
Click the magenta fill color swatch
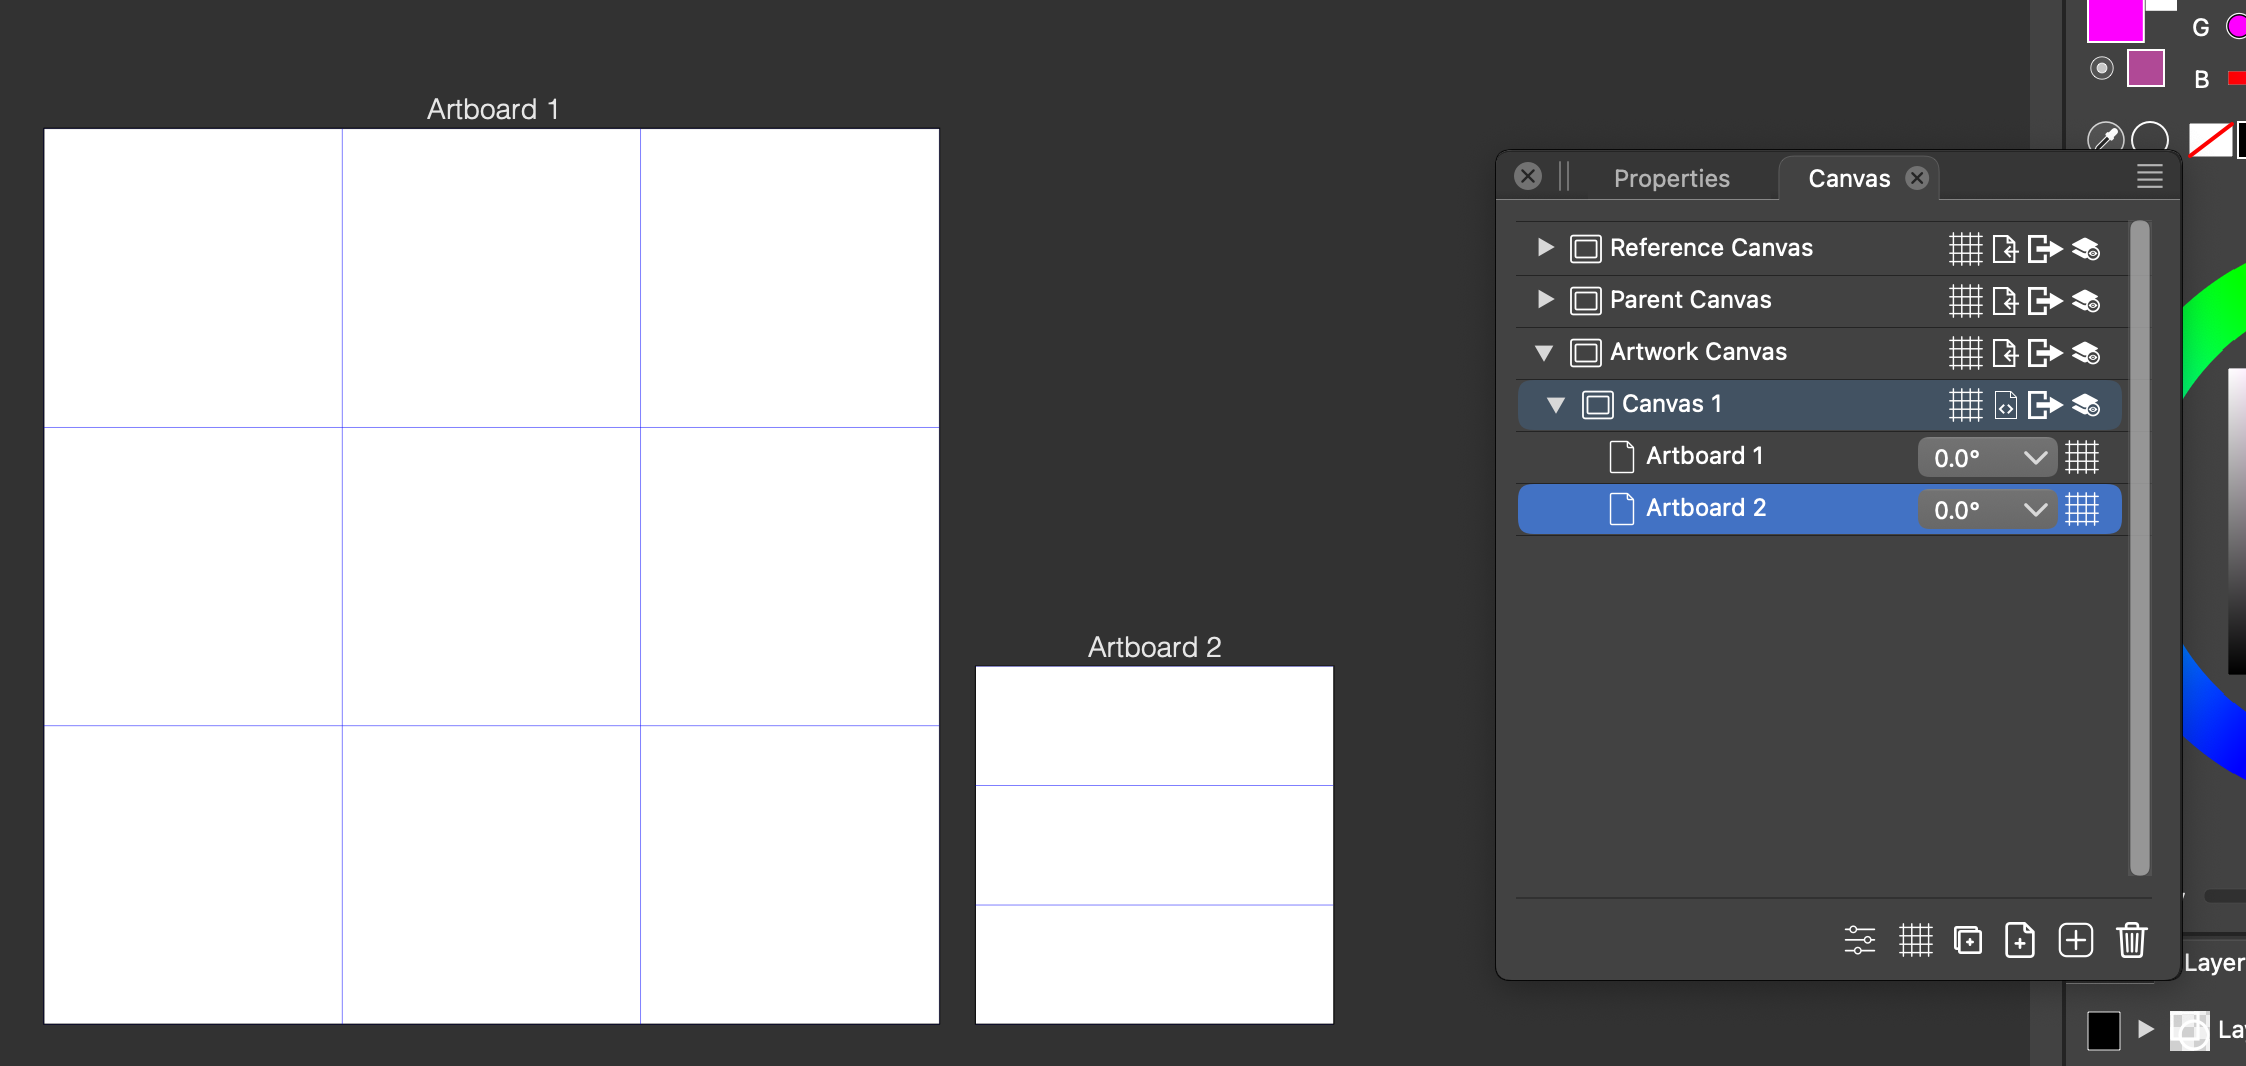(x=2114, y=20)
